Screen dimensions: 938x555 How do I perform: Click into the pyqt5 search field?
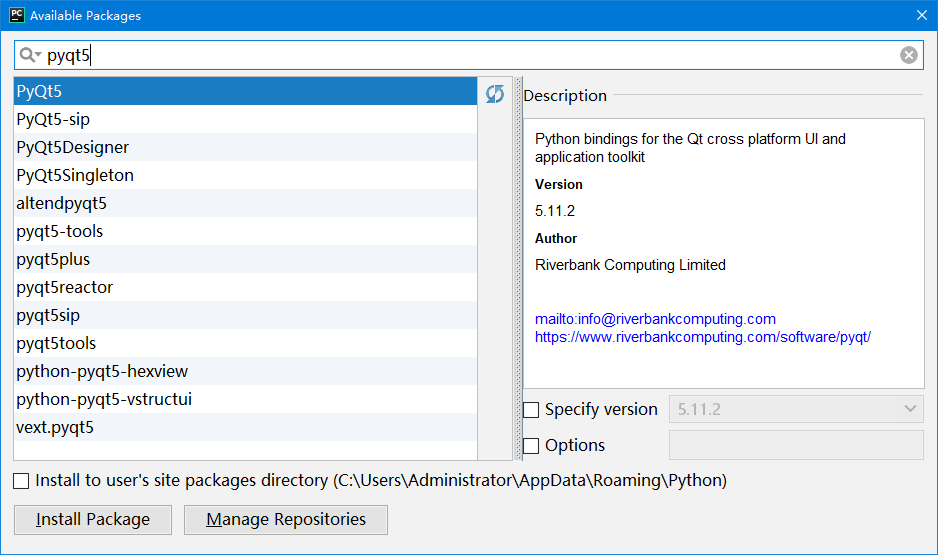[x=467, y=55]
